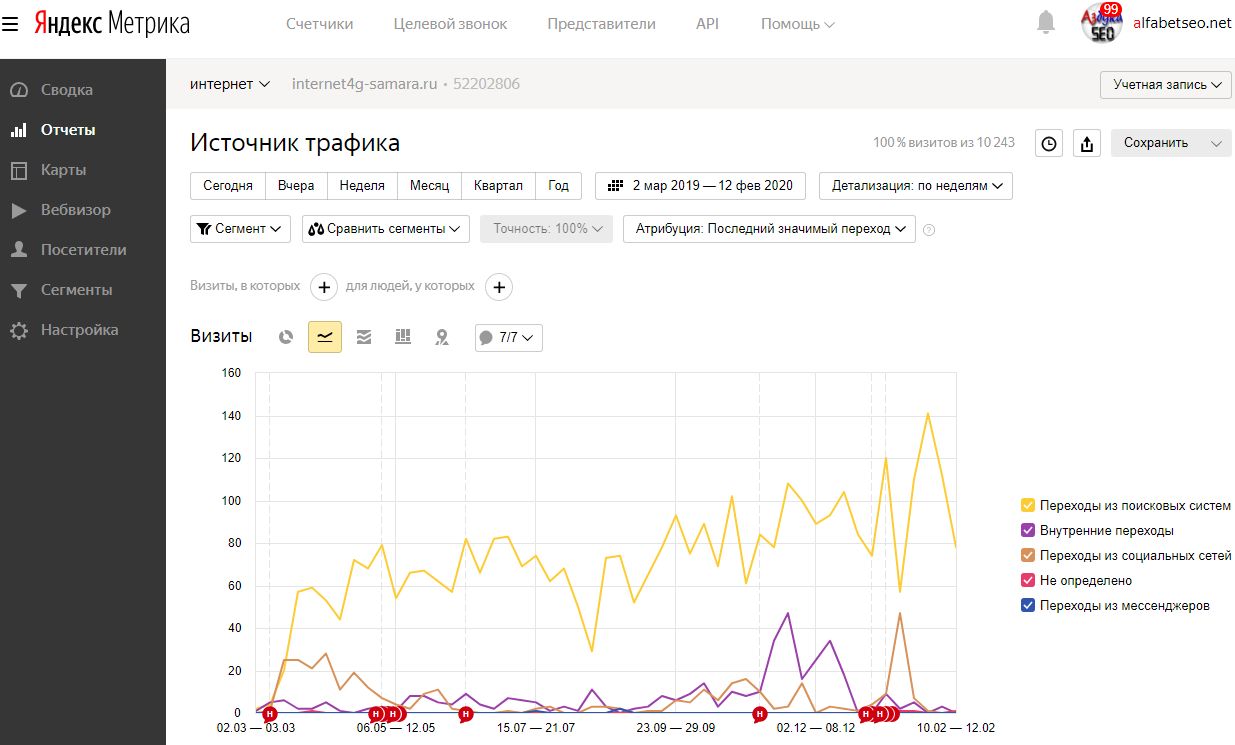
Task: Uncheck the Внутренние переходы legend checkbox
Action: click(x=1027, y=530)
